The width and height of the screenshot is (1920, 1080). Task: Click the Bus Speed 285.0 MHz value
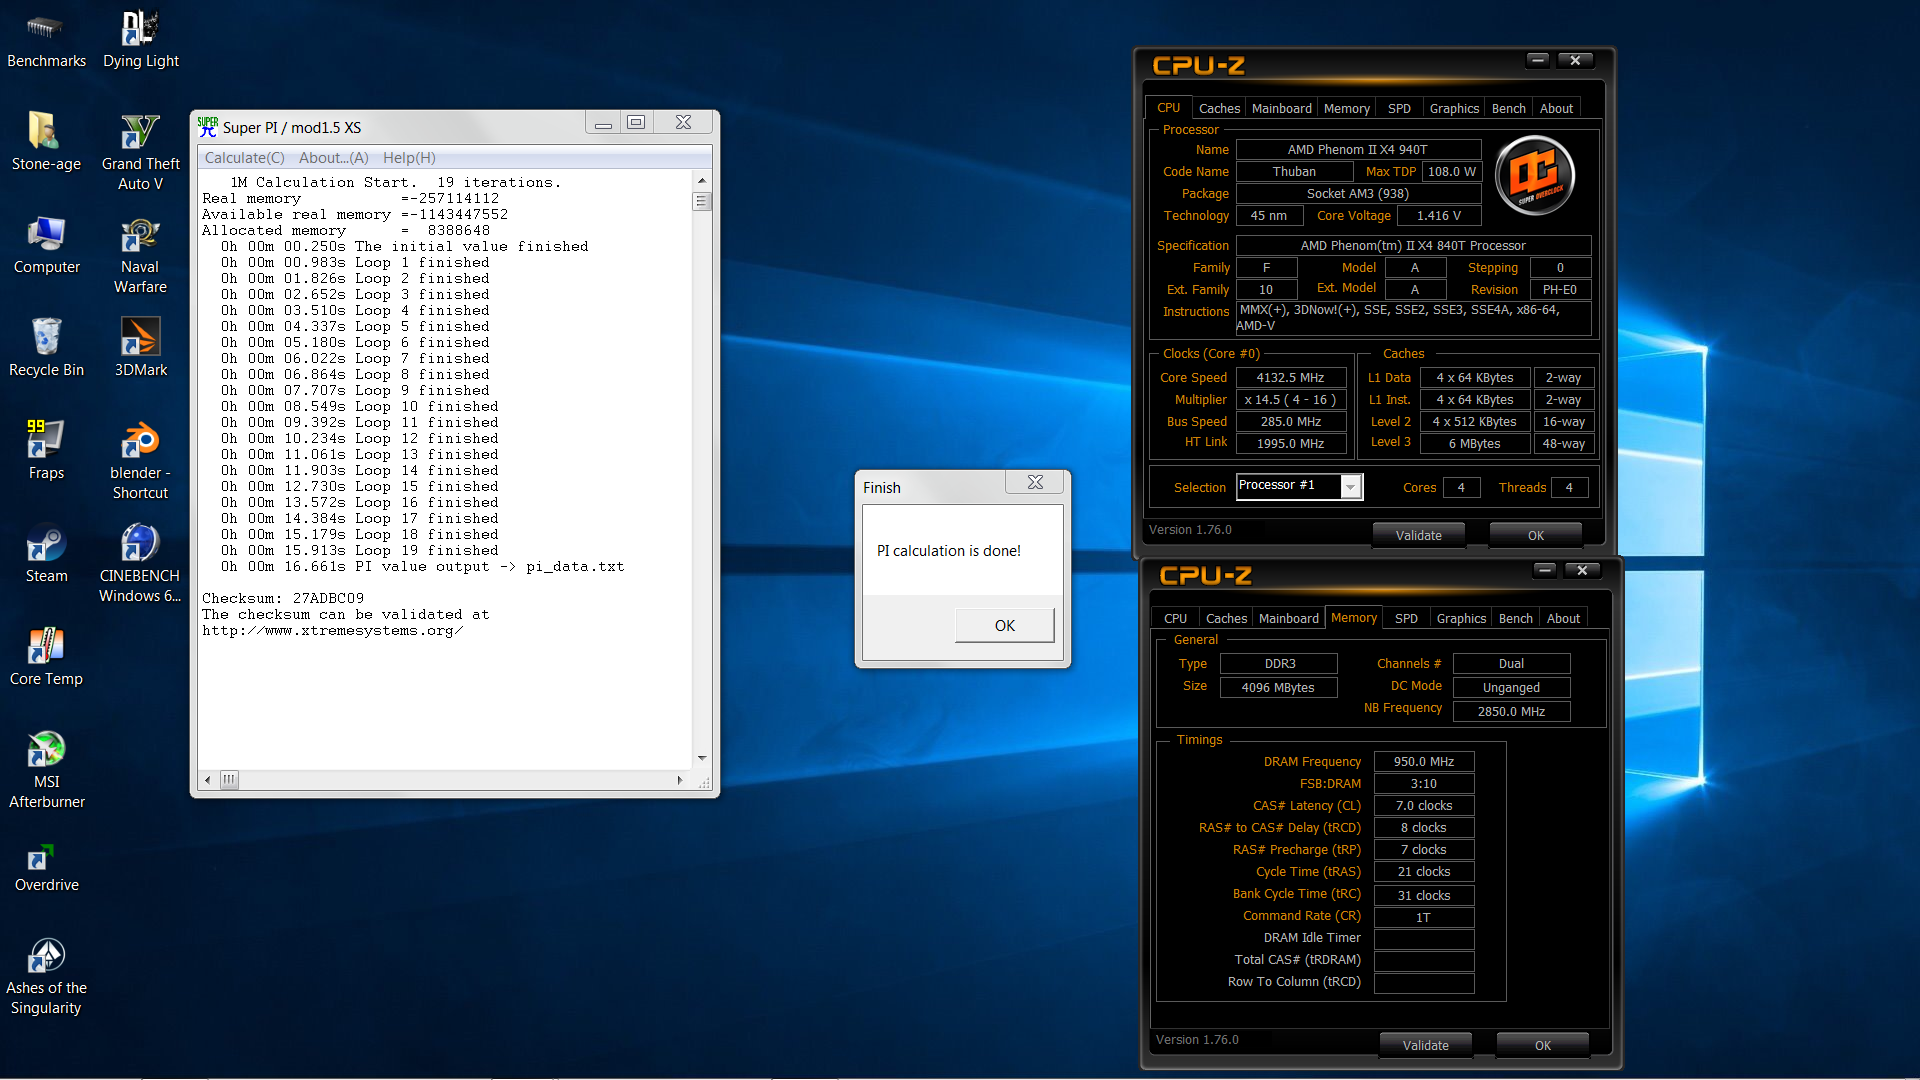point(1289,421)
